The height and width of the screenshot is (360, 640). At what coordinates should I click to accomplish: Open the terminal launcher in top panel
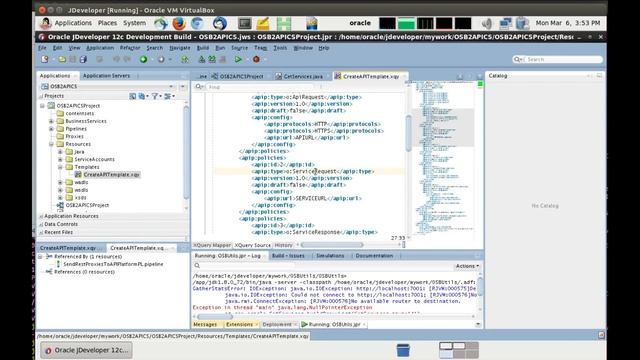pyautogui.click(x=244, y=23)
